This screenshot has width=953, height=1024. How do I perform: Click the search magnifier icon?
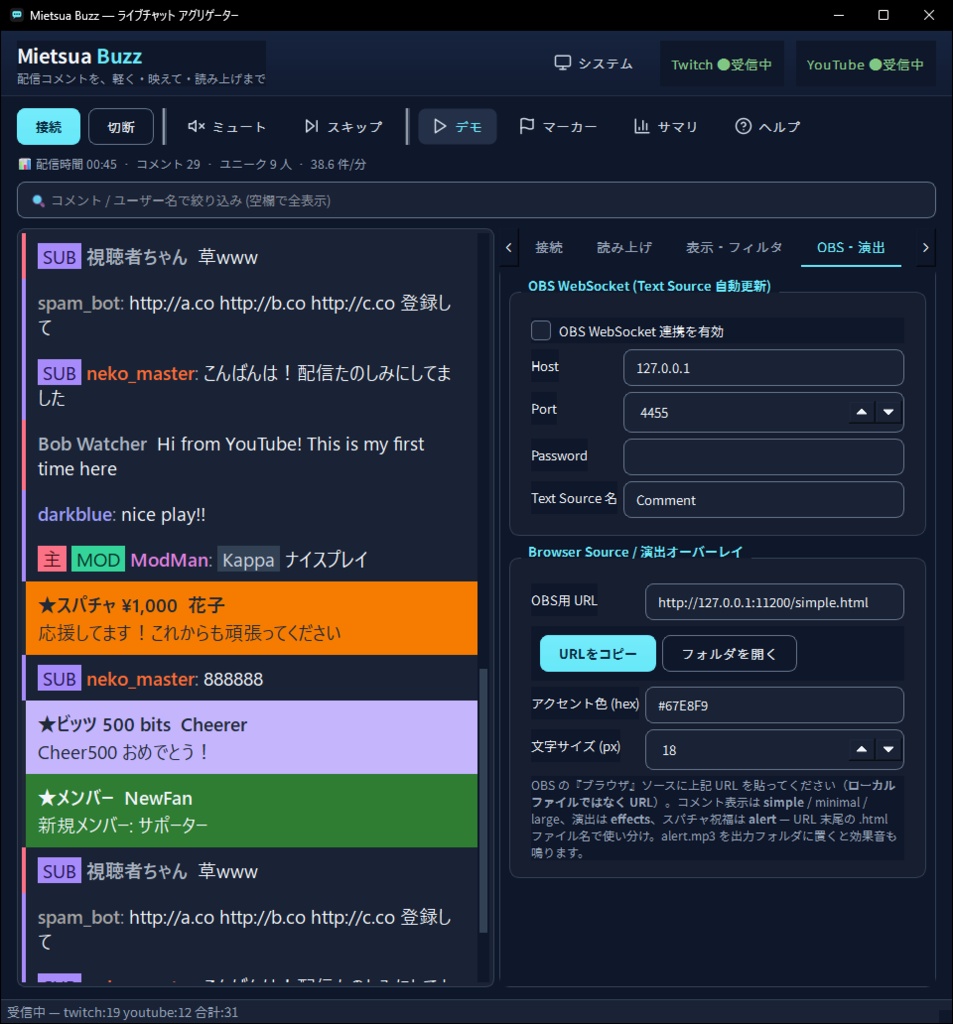39,200
